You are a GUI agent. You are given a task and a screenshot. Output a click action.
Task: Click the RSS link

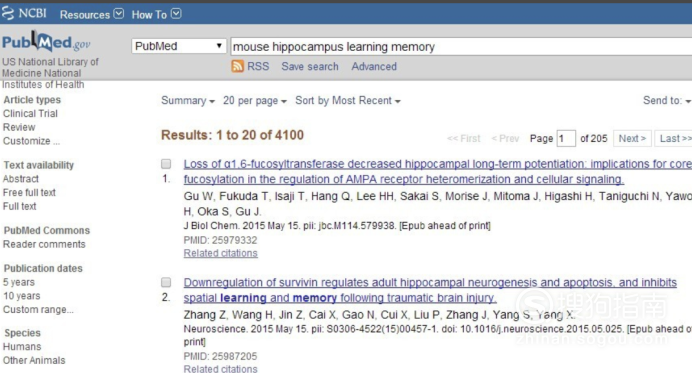(258, 66)
